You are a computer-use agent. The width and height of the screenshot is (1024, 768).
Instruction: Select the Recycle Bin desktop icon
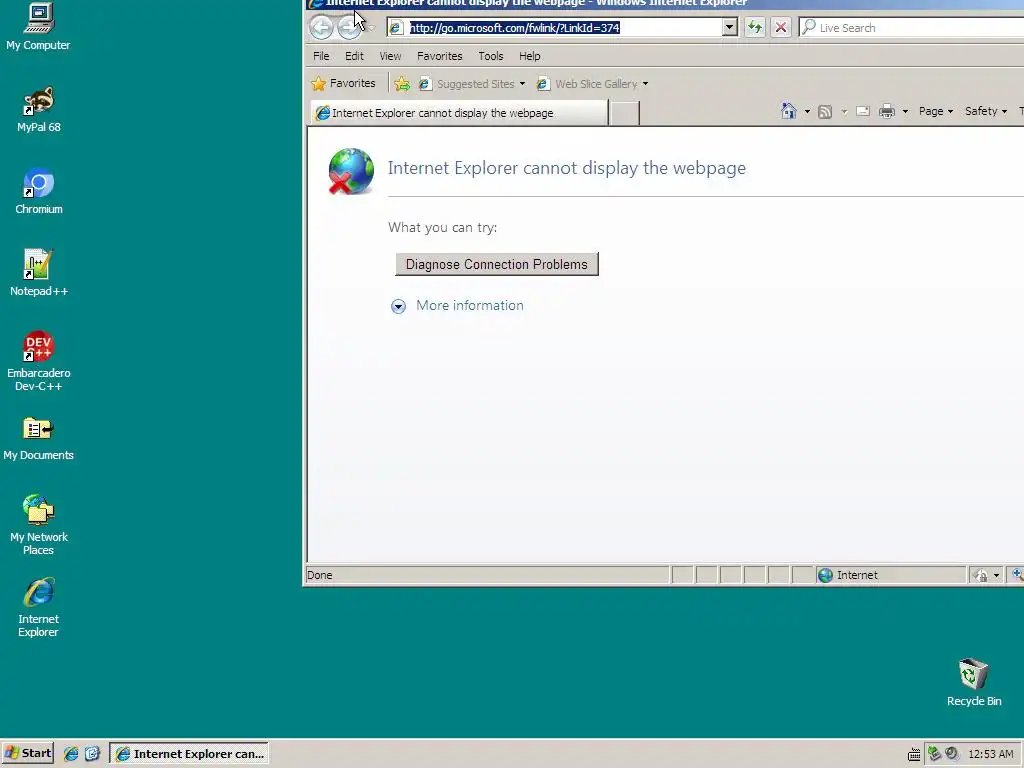coord(974,682)
